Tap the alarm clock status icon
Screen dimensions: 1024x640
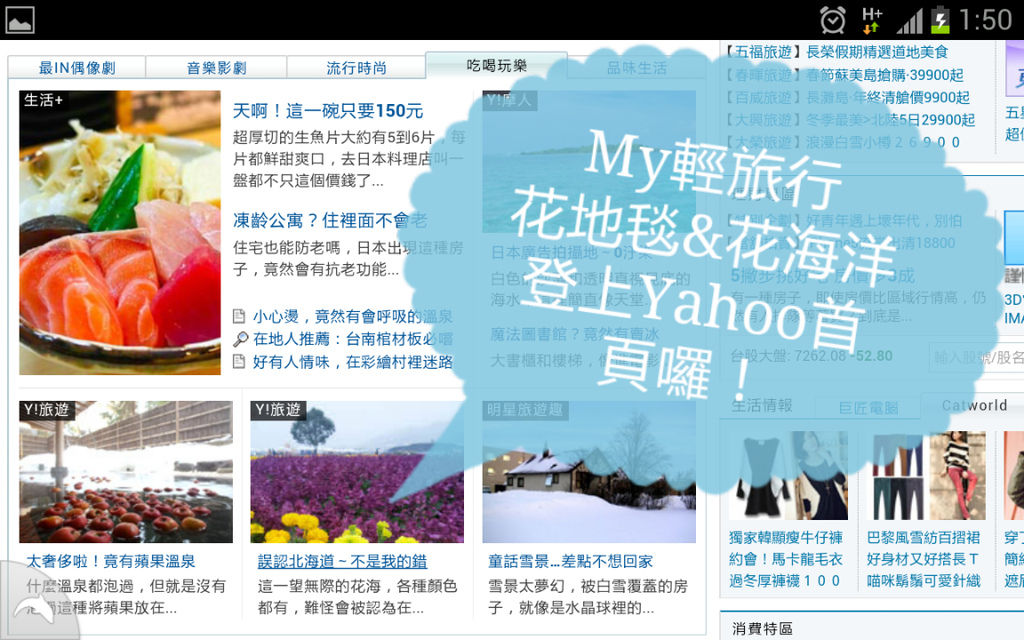pyautogui.click(x=833, y=20)
